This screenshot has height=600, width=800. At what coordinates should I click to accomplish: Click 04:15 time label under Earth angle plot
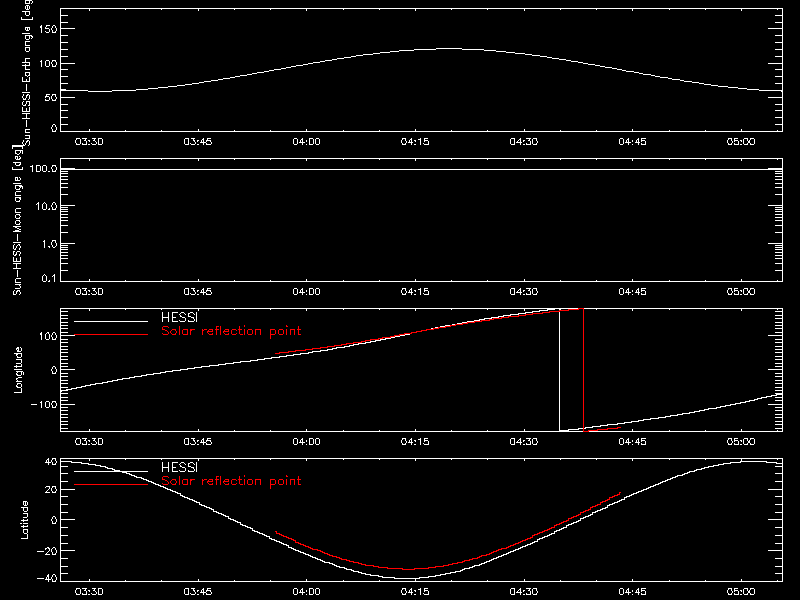pyautogui.click(x=415, y=142)
